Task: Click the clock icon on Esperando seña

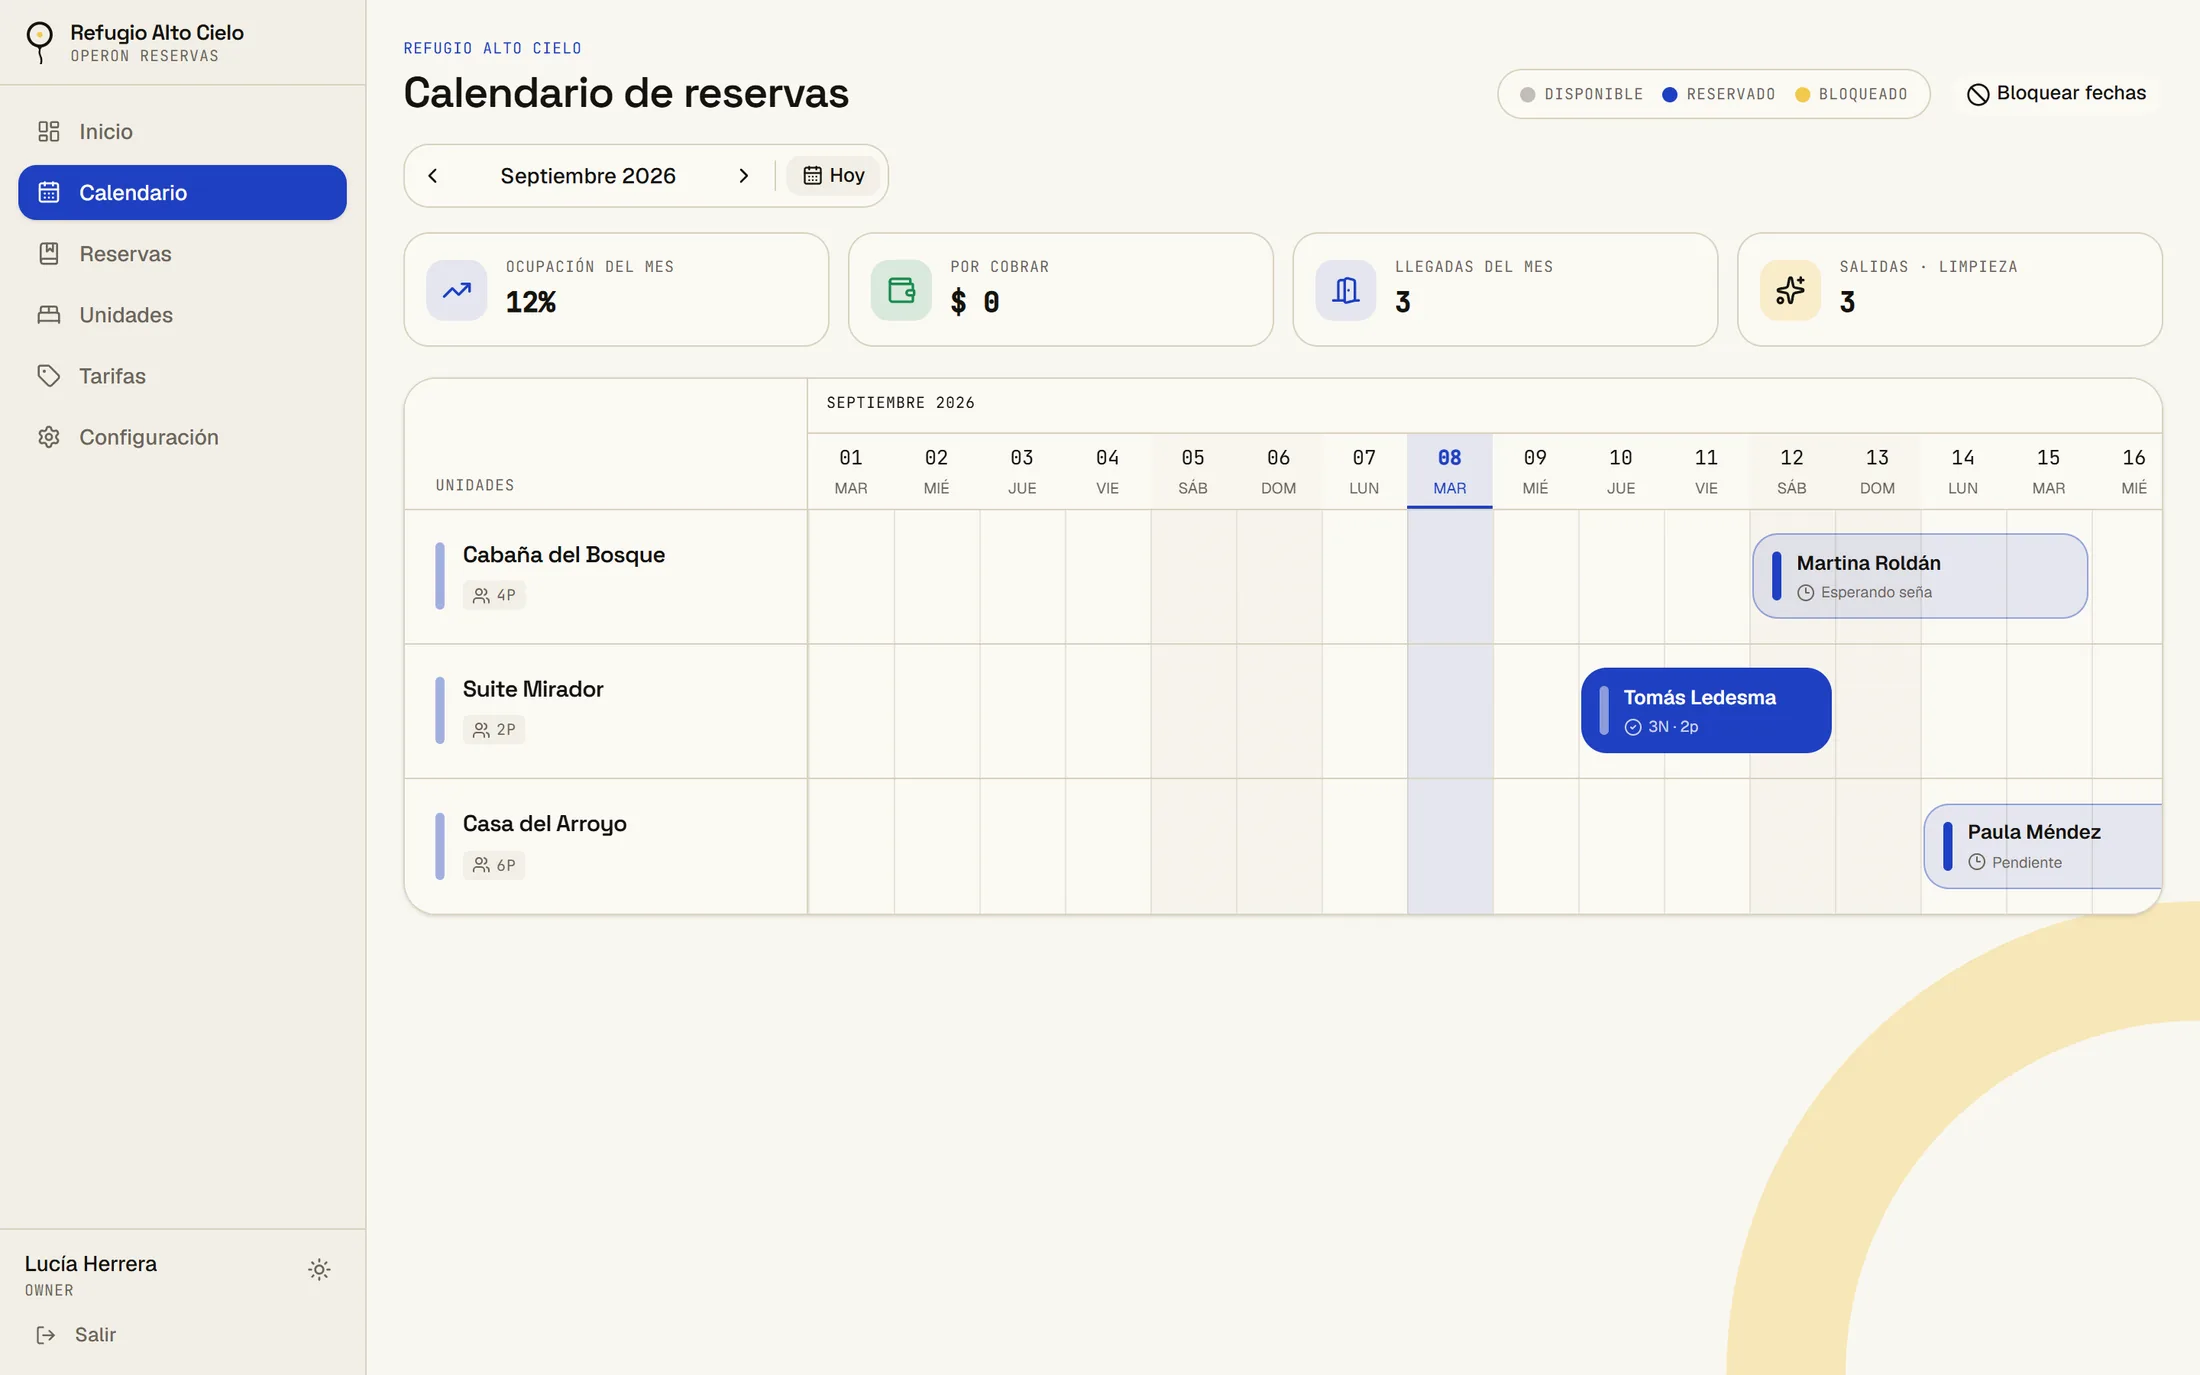Action: coord(1805,593)
